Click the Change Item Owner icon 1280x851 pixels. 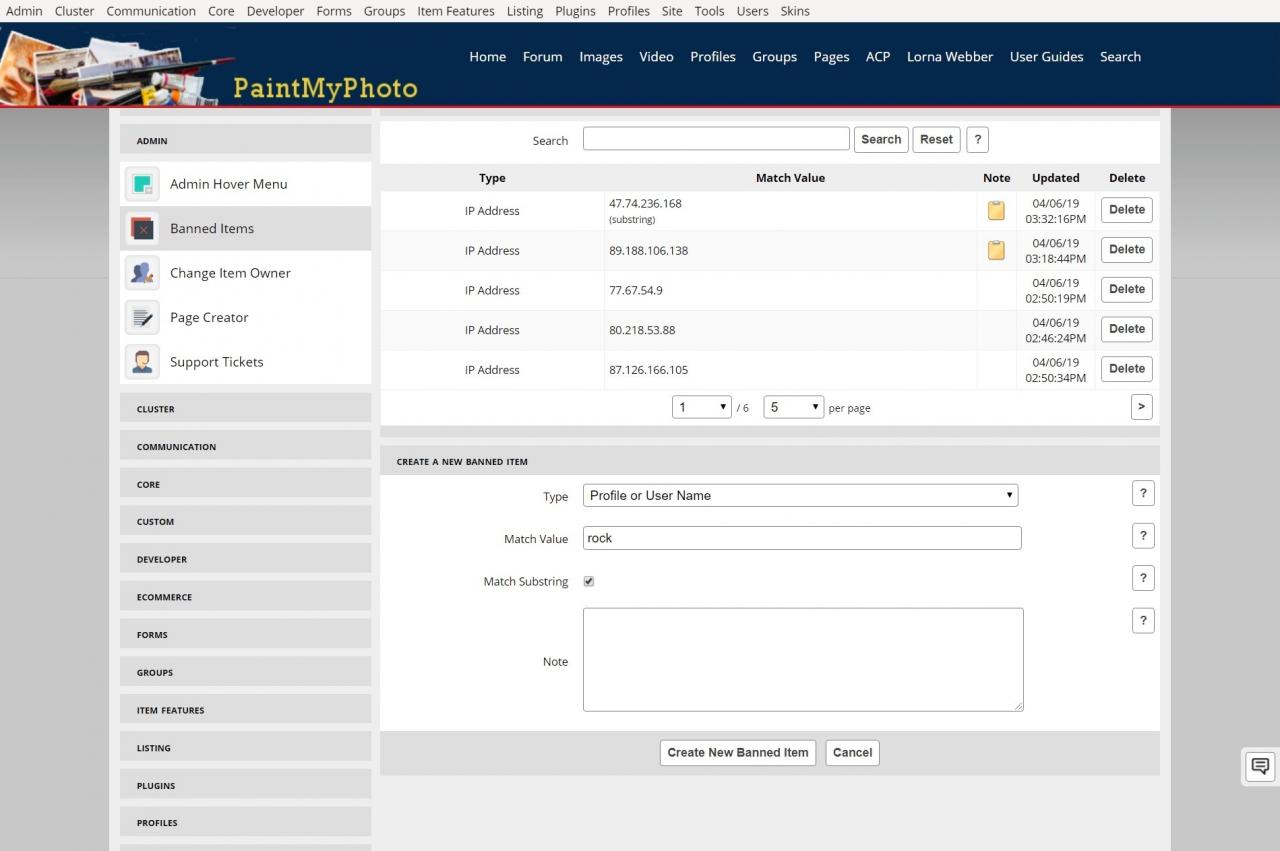pos(142,273)
